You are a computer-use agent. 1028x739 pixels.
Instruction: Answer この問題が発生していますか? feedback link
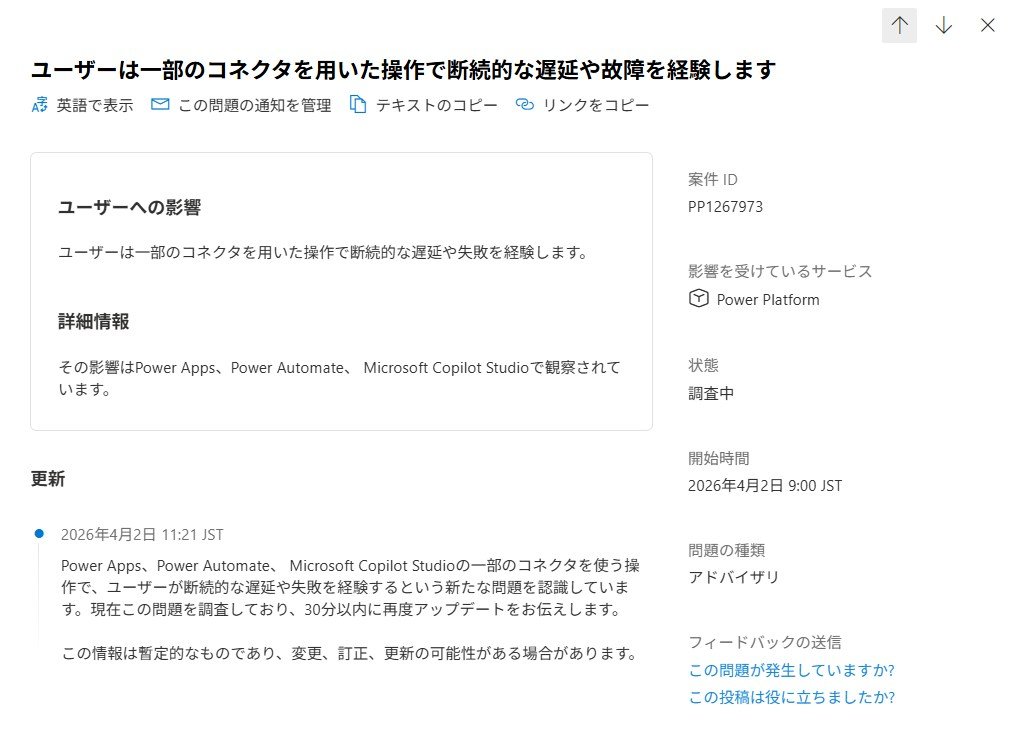791,670
